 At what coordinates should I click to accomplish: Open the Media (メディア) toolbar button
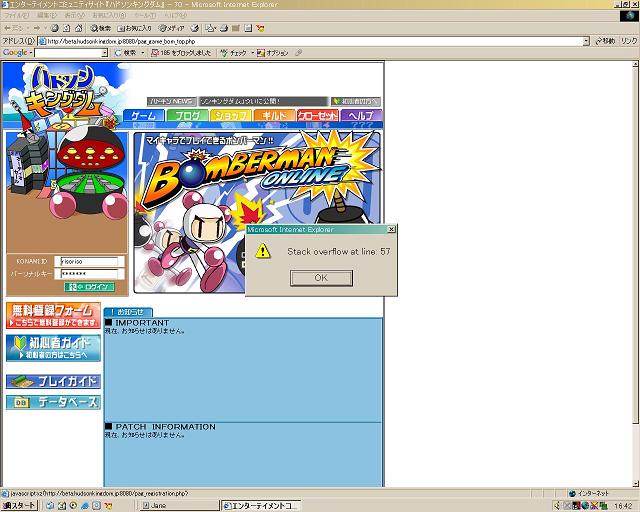pos(171,28)
